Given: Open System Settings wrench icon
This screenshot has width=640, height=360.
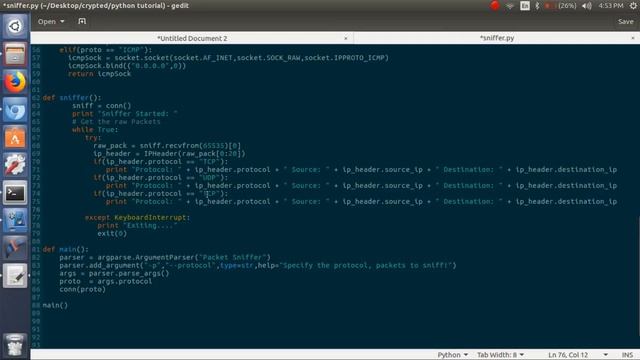Looking at the screenshot, I should click(x=15, y=165).
